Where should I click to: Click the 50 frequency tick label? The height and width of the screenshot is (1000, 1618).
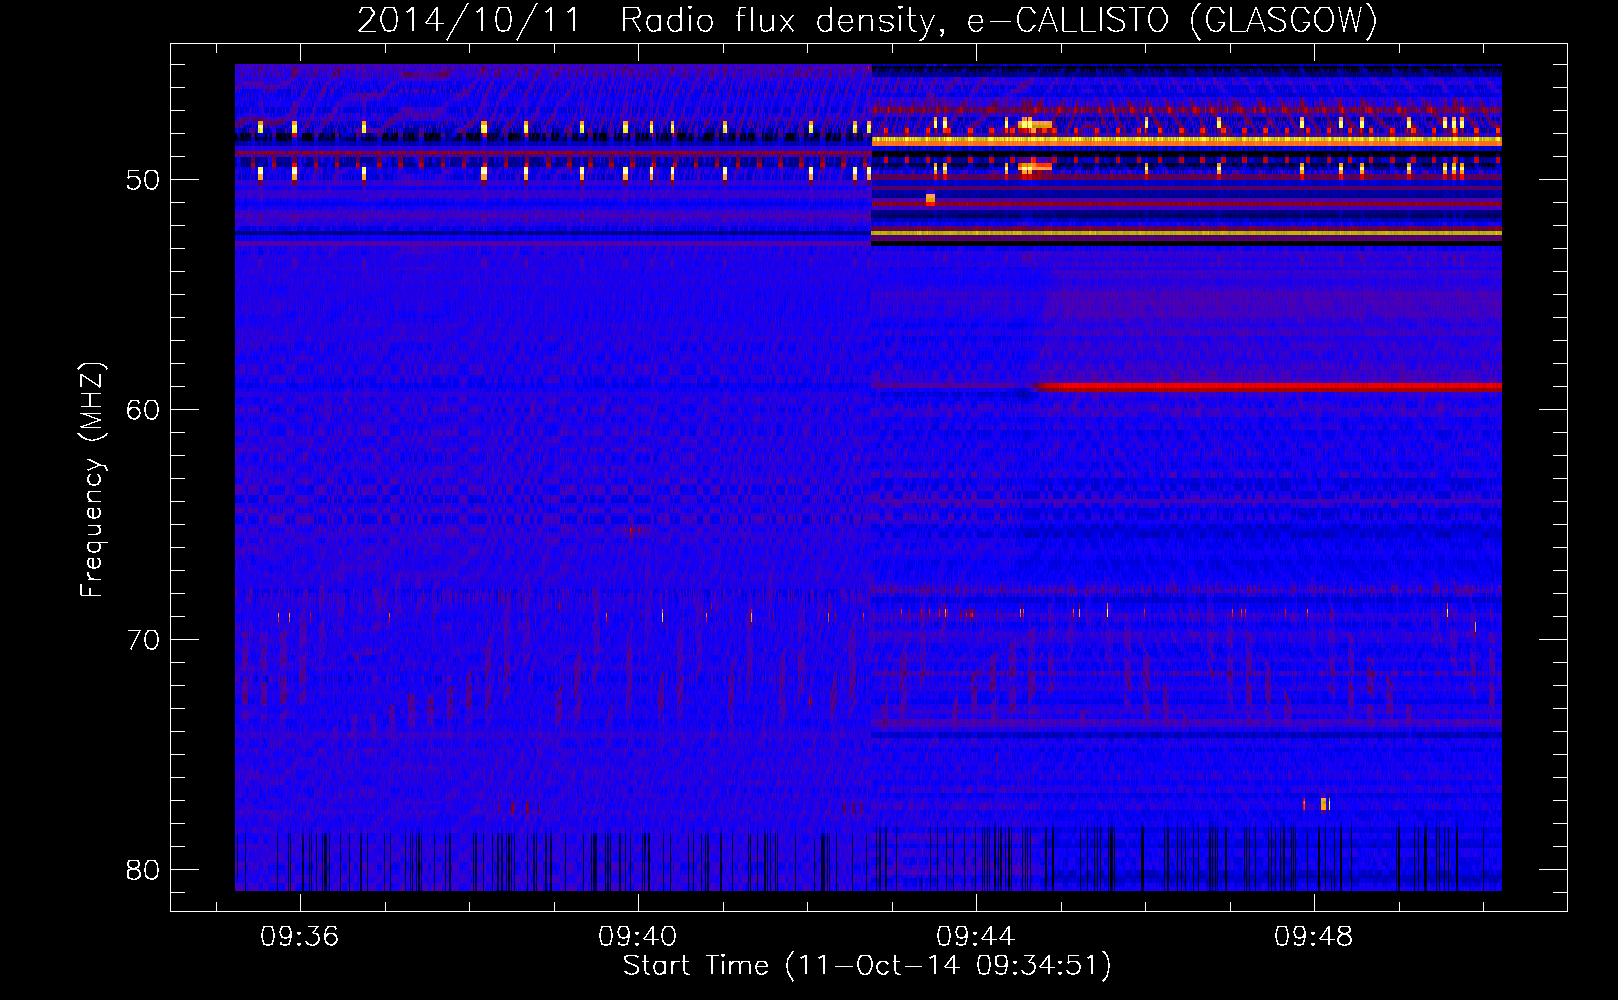tap(143, 180)
